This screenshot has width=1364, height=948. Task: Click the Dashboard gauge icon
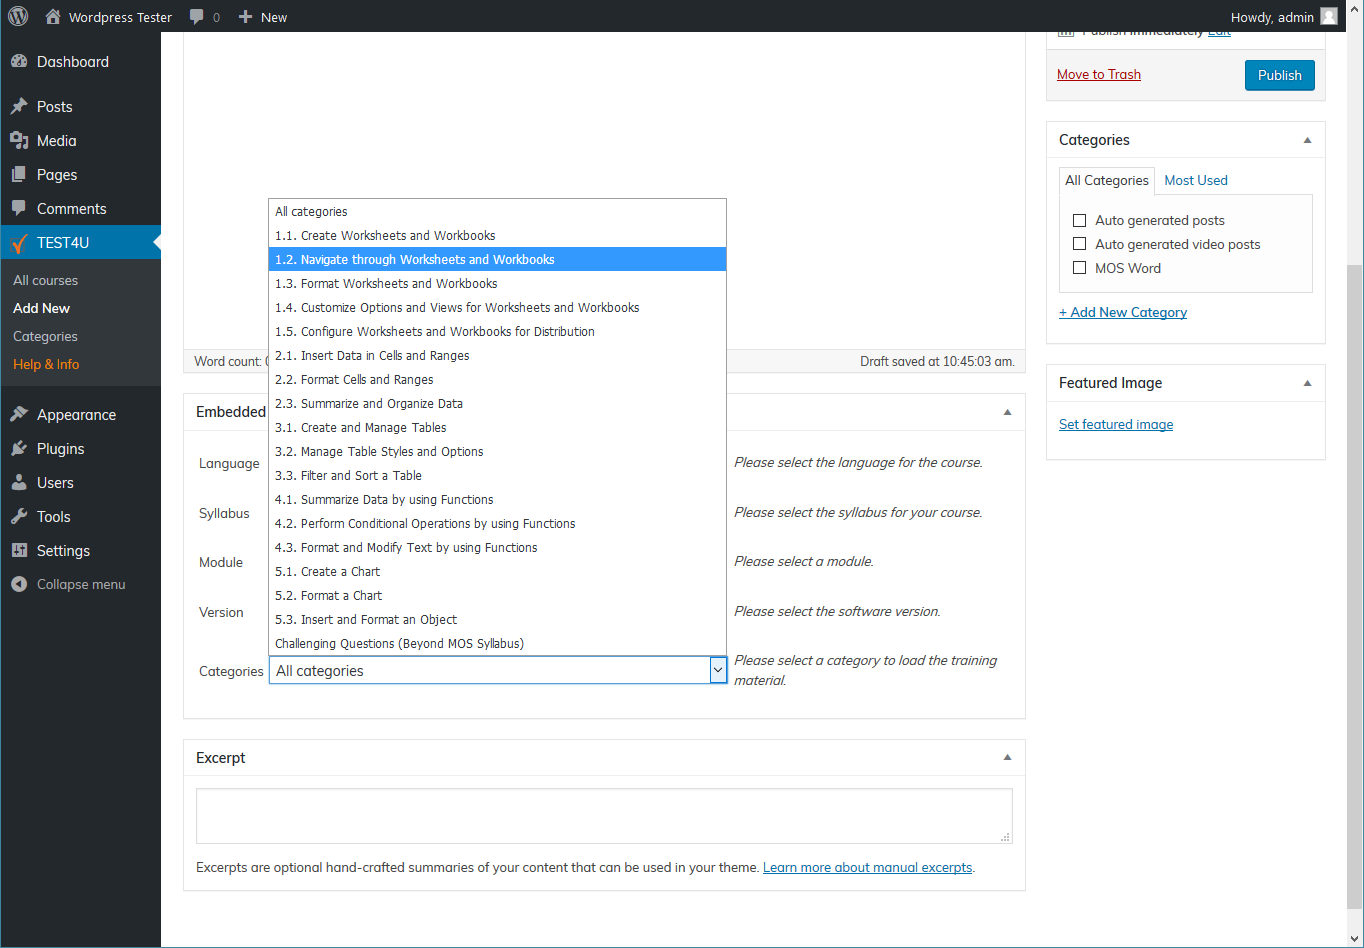tap(19, 62)
